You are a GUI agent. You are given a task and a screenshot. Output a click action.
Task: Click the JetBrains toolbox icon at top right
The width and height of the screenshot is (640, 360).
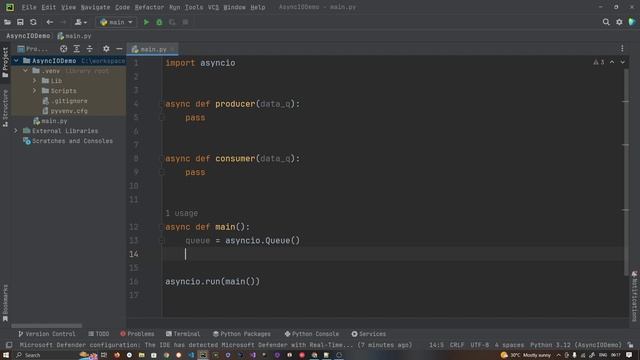tap(632, 22)
